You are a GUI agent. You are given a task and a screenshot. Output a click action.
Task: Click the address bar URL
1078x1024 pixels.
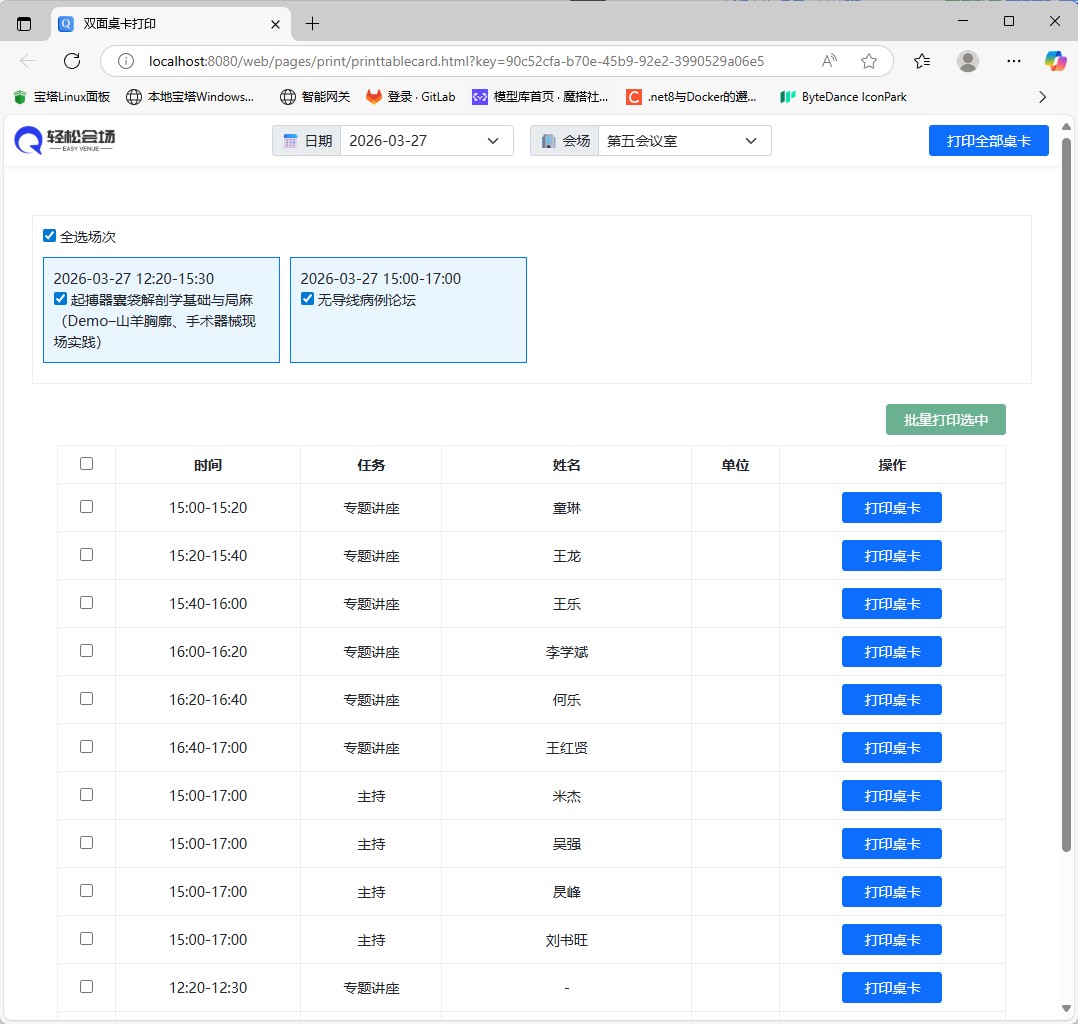click(456, 61)
